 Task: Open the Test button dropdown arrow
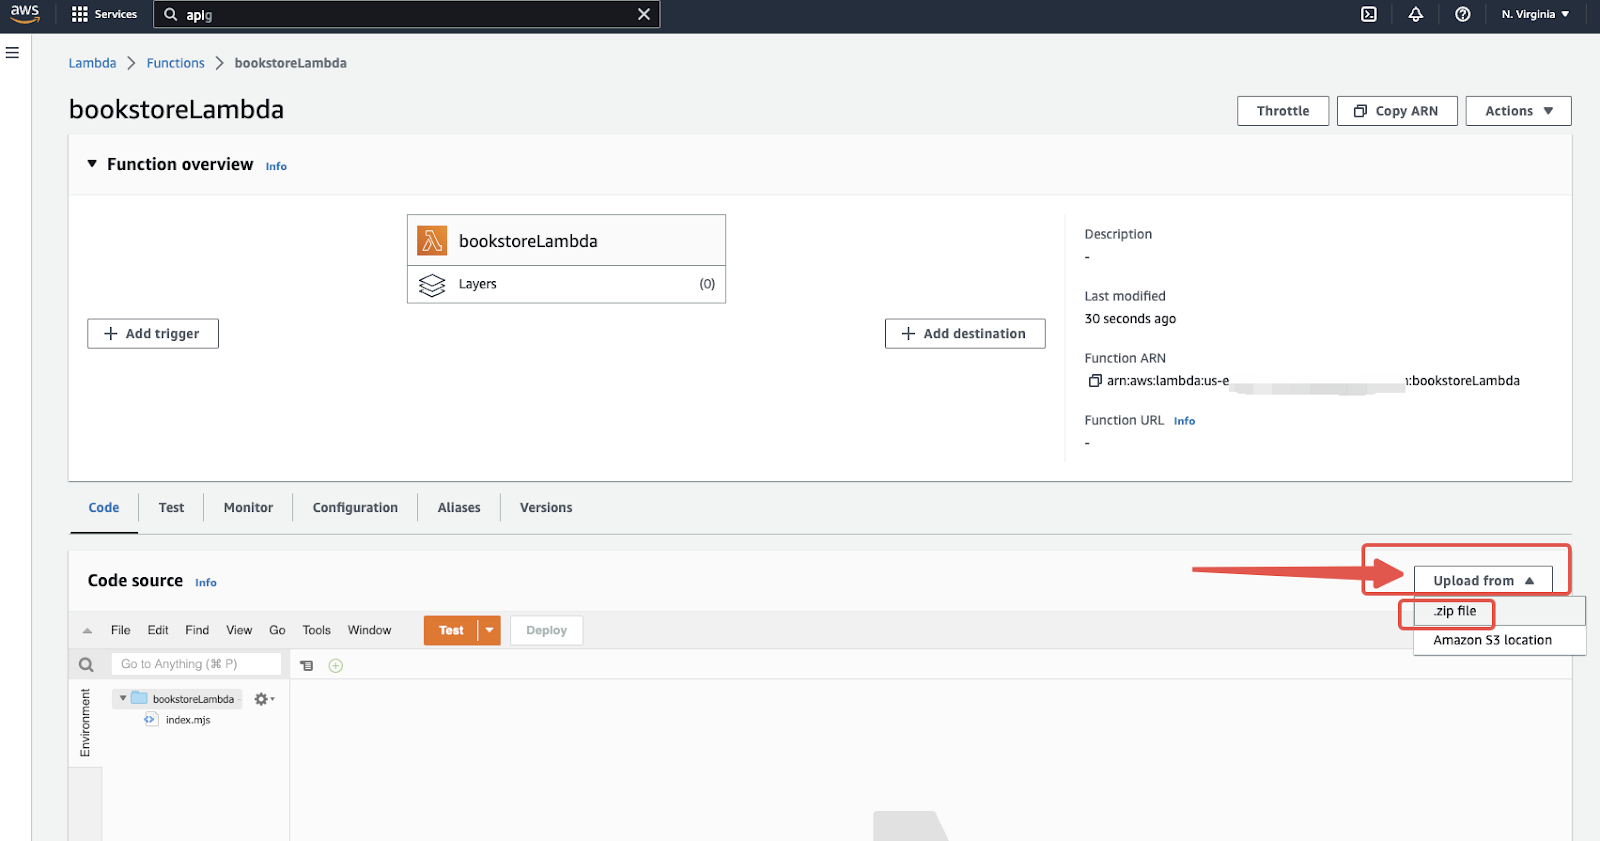pos(490,631)
